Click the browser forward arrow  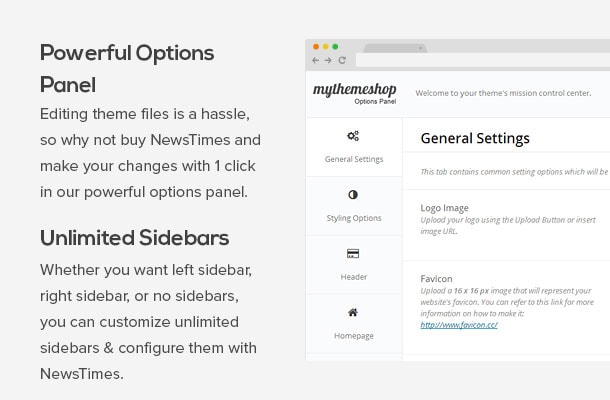pyautogui.click(x=328, y=60)
